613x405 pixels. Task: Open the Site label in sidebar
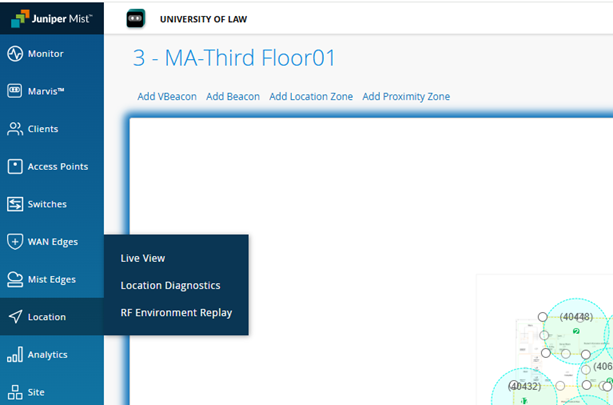click(36, 392)
